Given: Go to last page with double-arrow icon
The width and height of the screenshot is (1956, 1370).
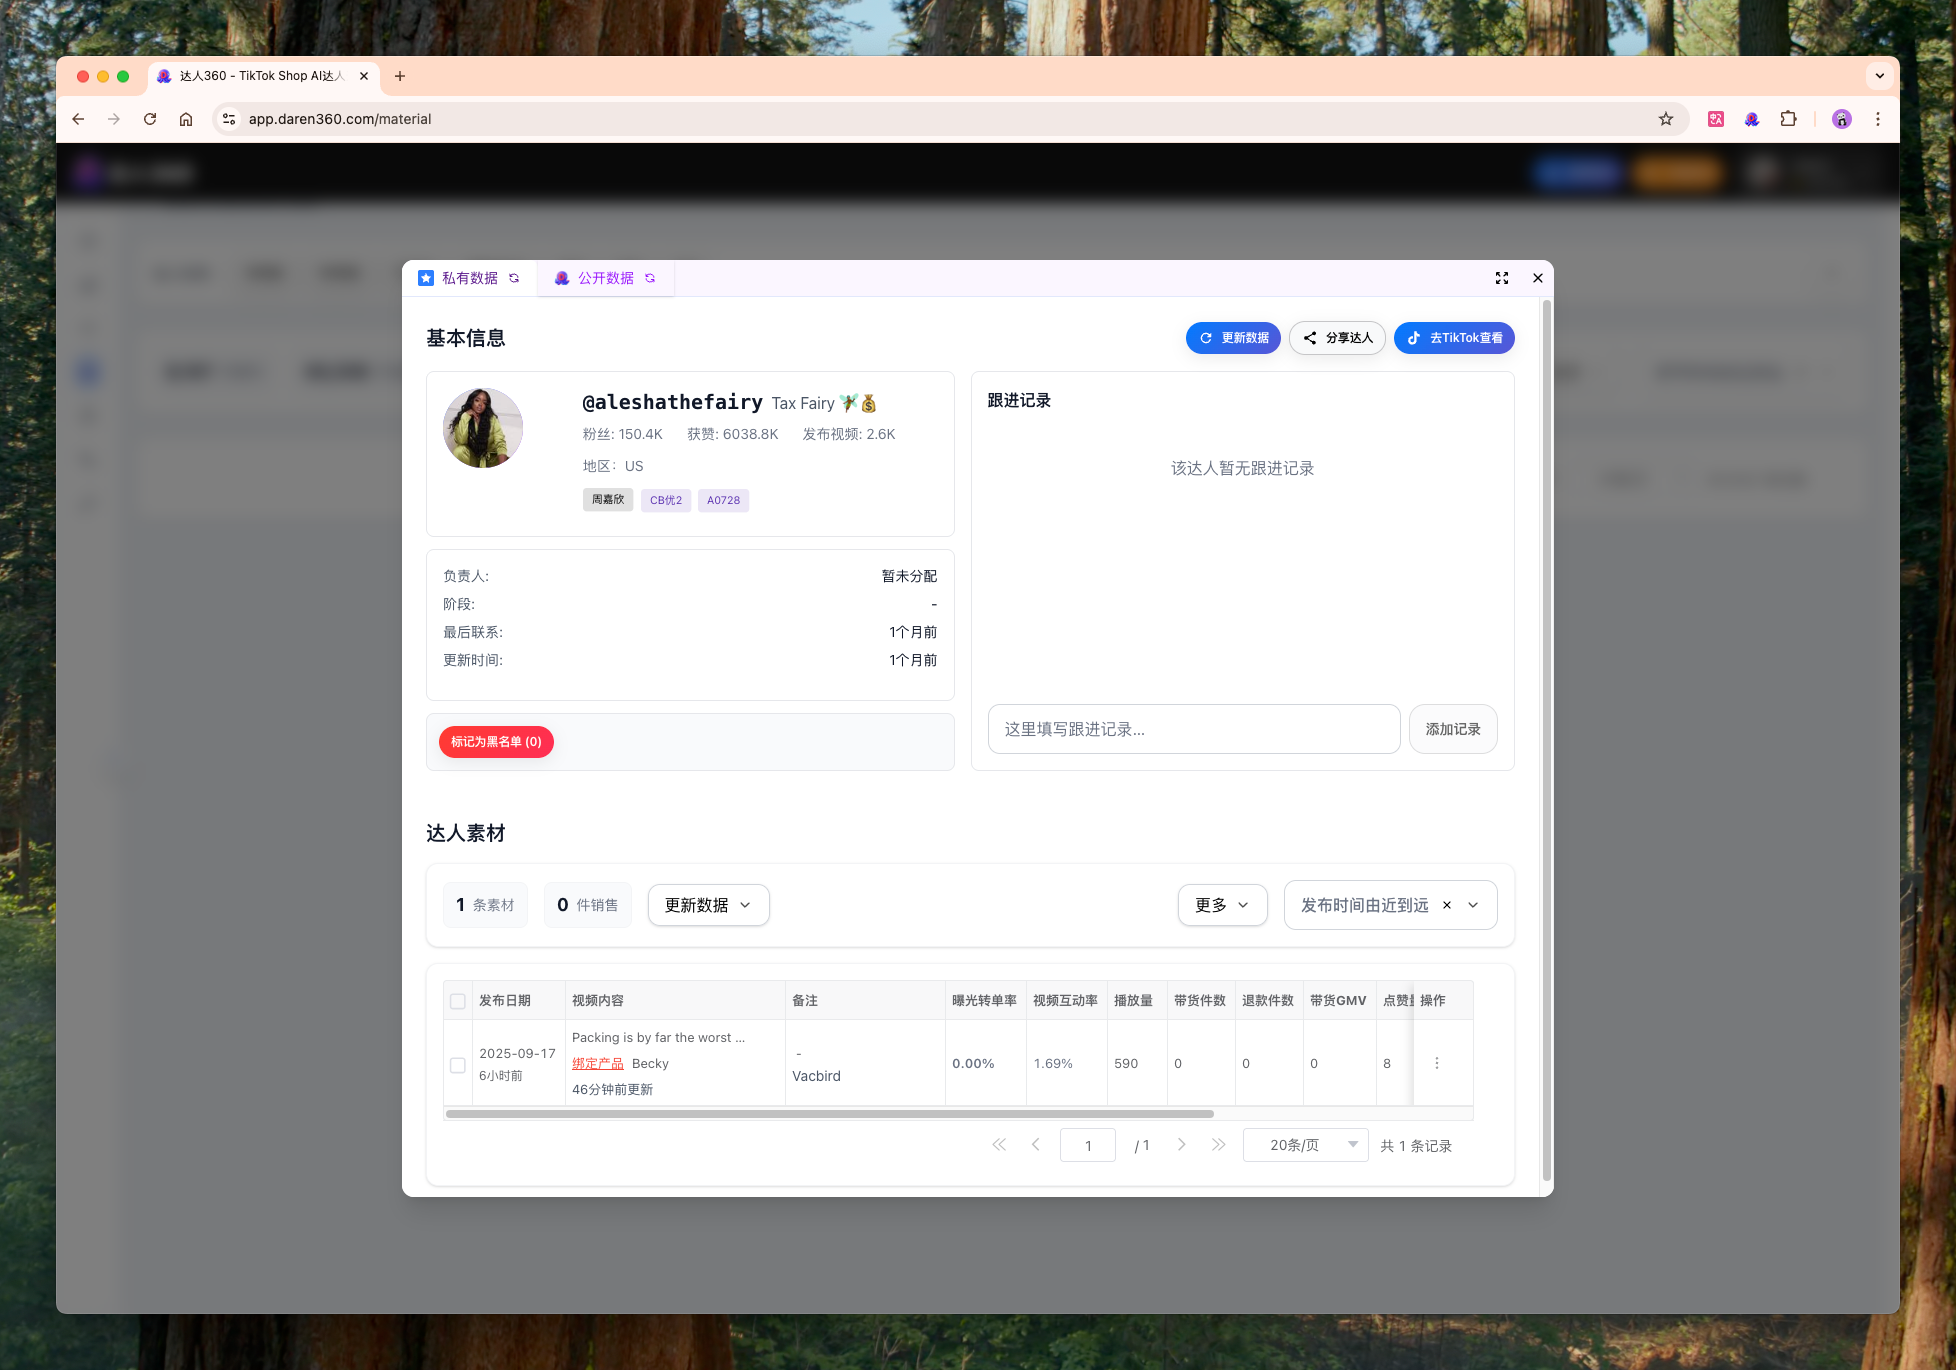Looking at the screenshot, I should click(1217, 1145).
